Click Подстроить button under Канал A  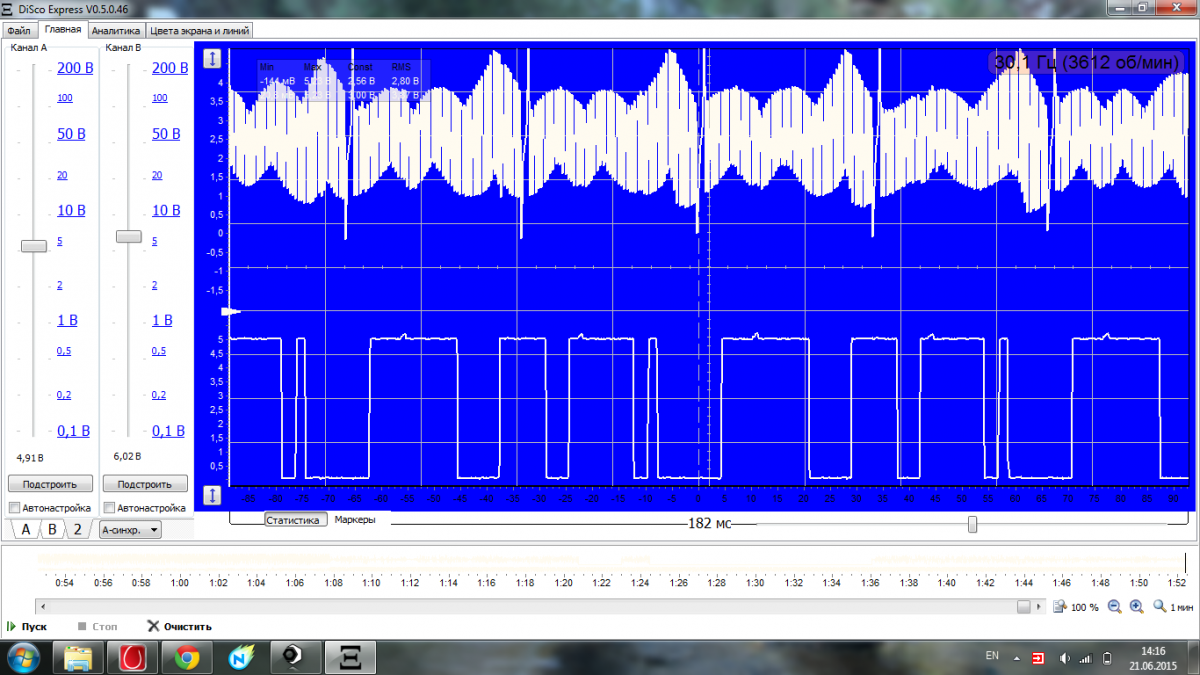tap(50, 484)
